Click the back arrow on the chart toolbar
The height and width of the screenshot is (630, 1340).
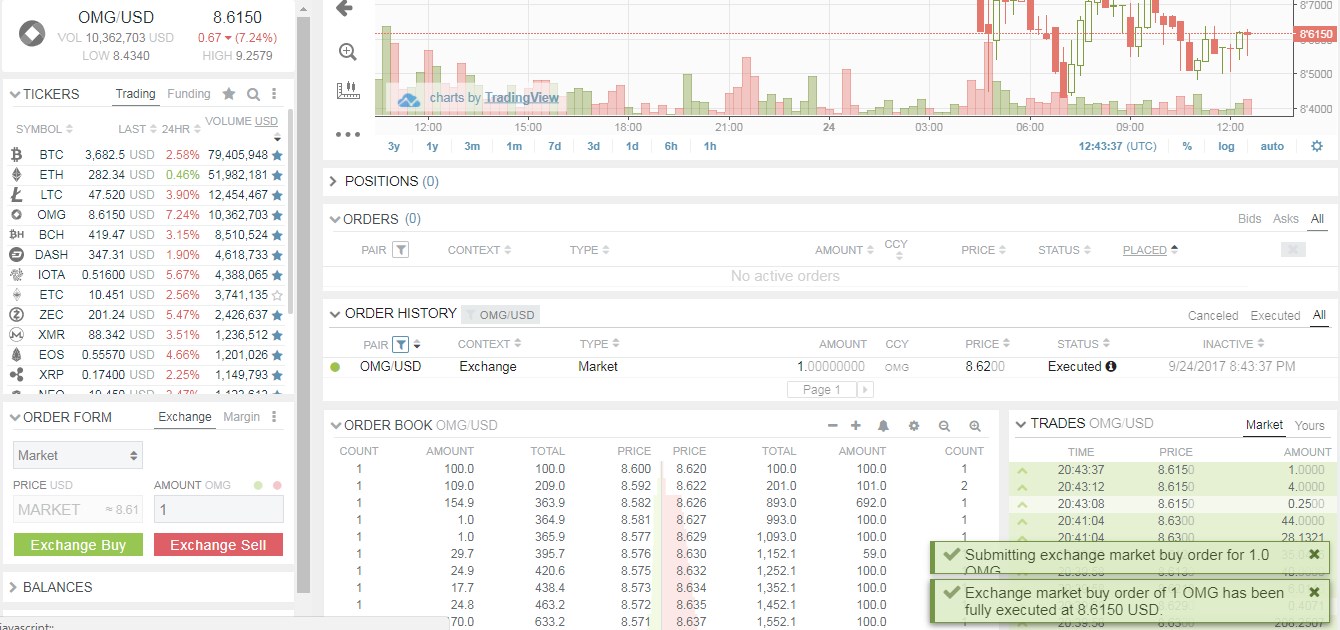346,9
